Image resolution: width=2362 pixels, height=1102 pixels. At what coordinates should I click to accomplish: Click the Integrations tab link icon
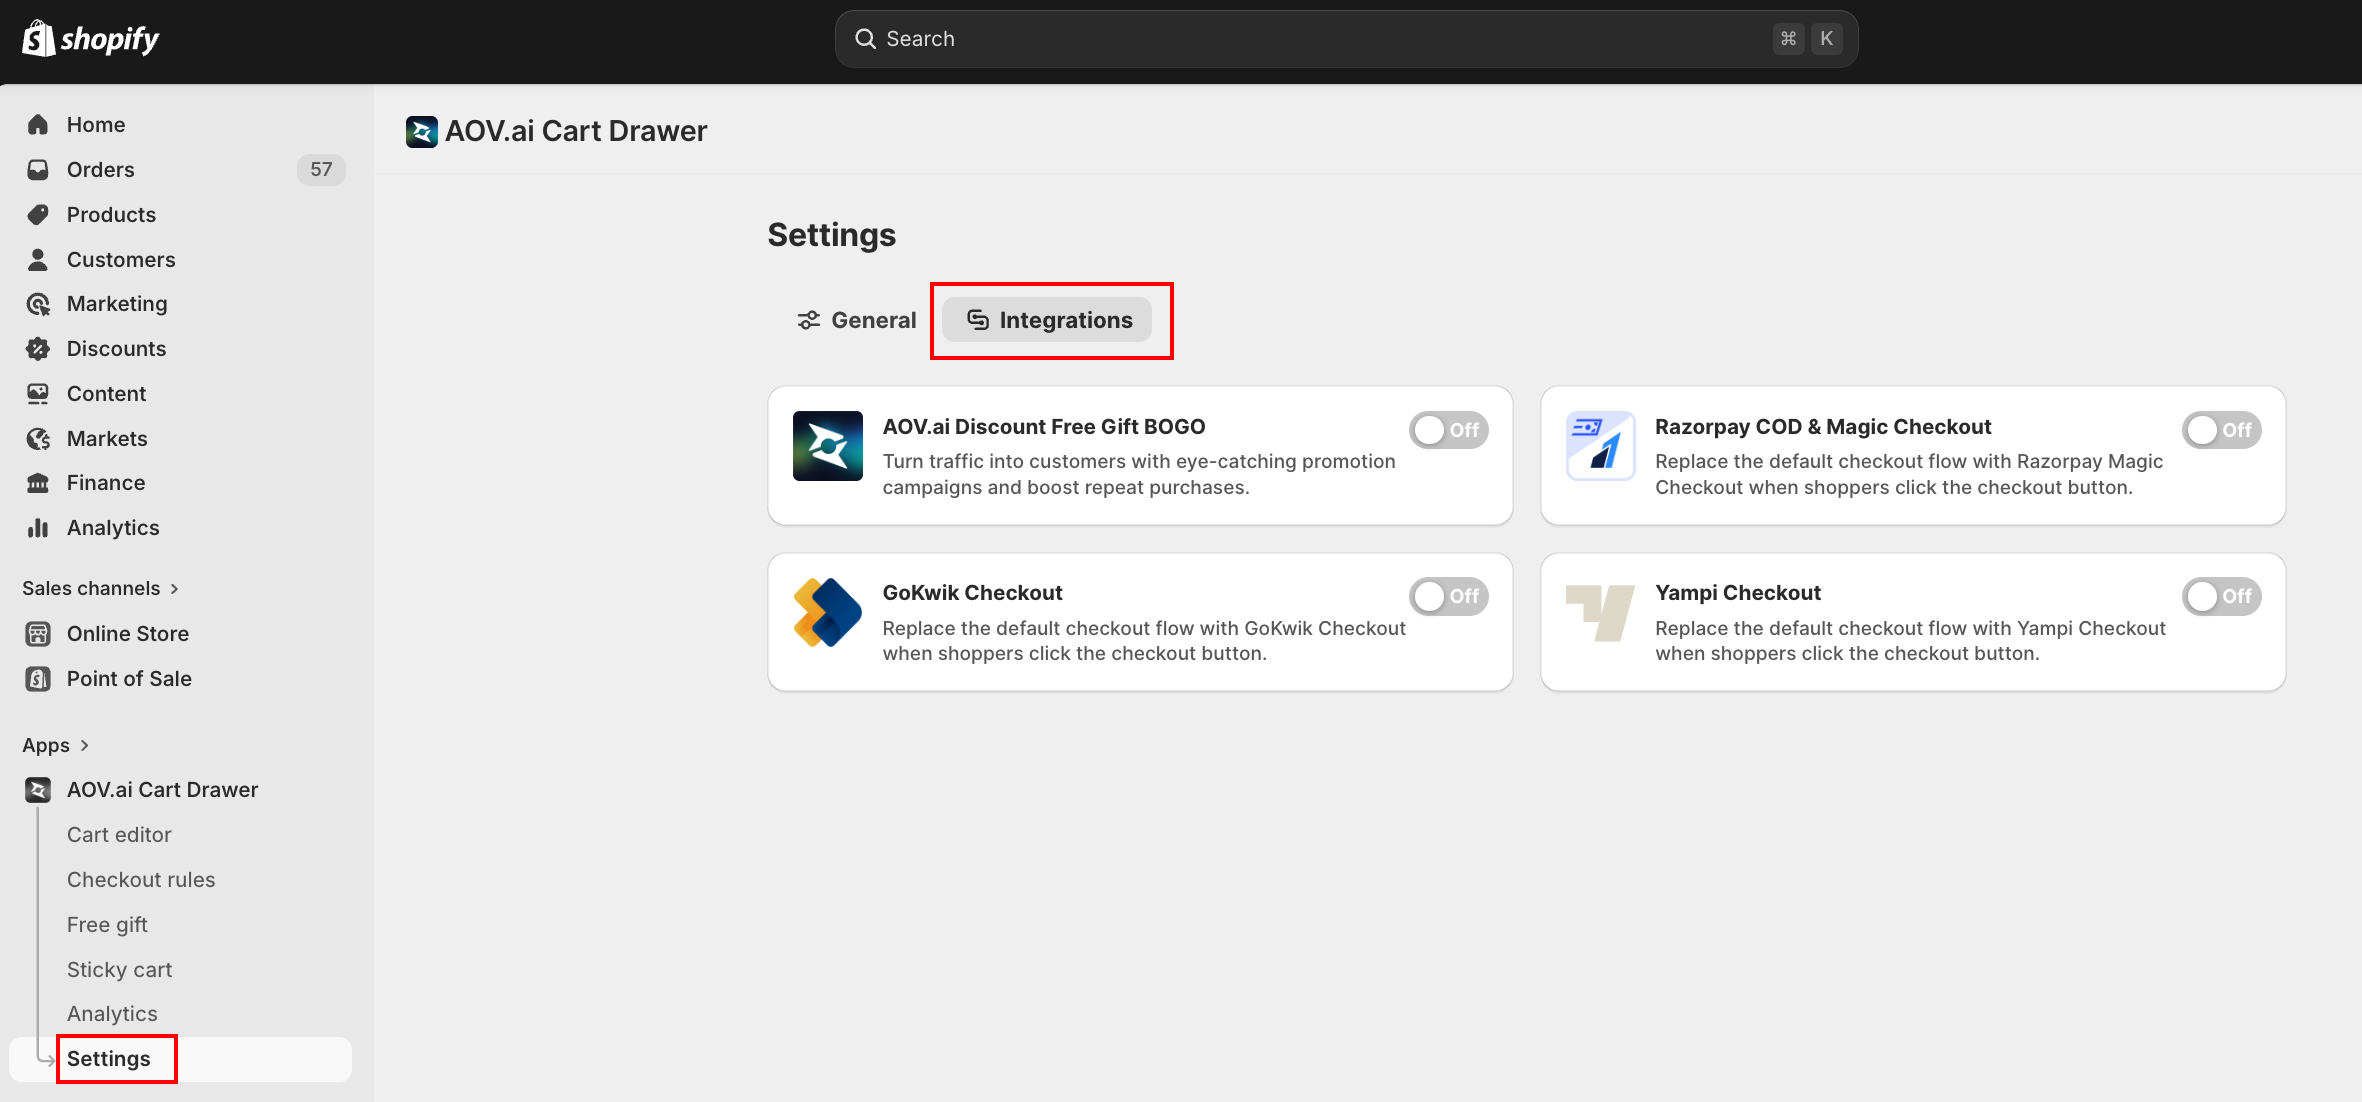978,320
